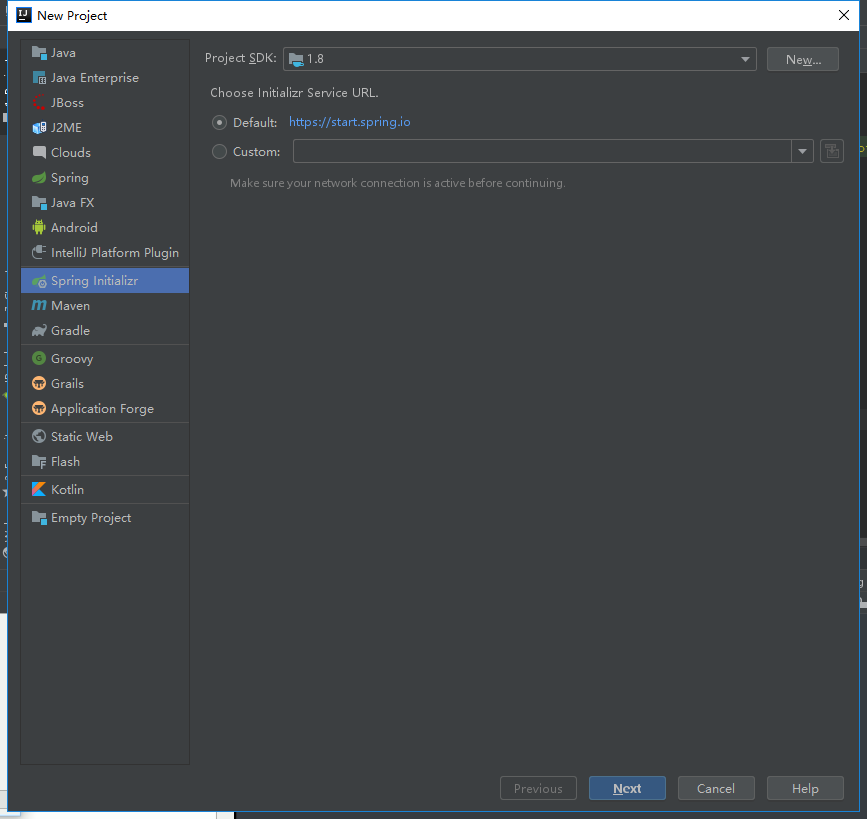Select the Spring Initializr label
This screenshot has height=819, width=867.
pyautogui.click(x=95, y=281)
